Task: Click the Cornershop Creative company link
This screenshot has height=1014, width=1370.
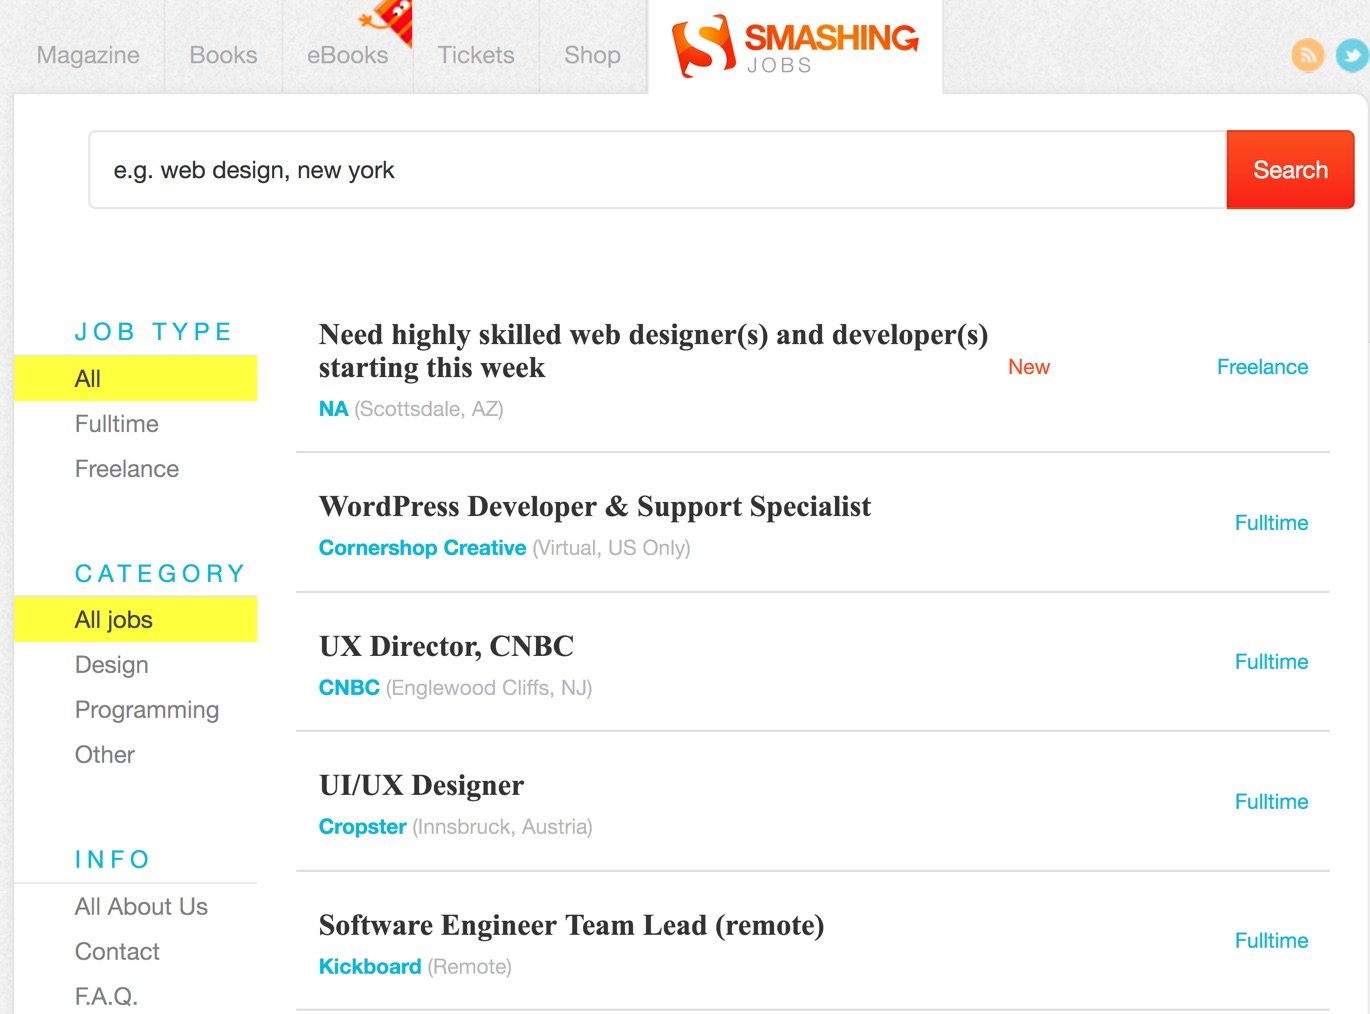Action: [x=422, y=548]
